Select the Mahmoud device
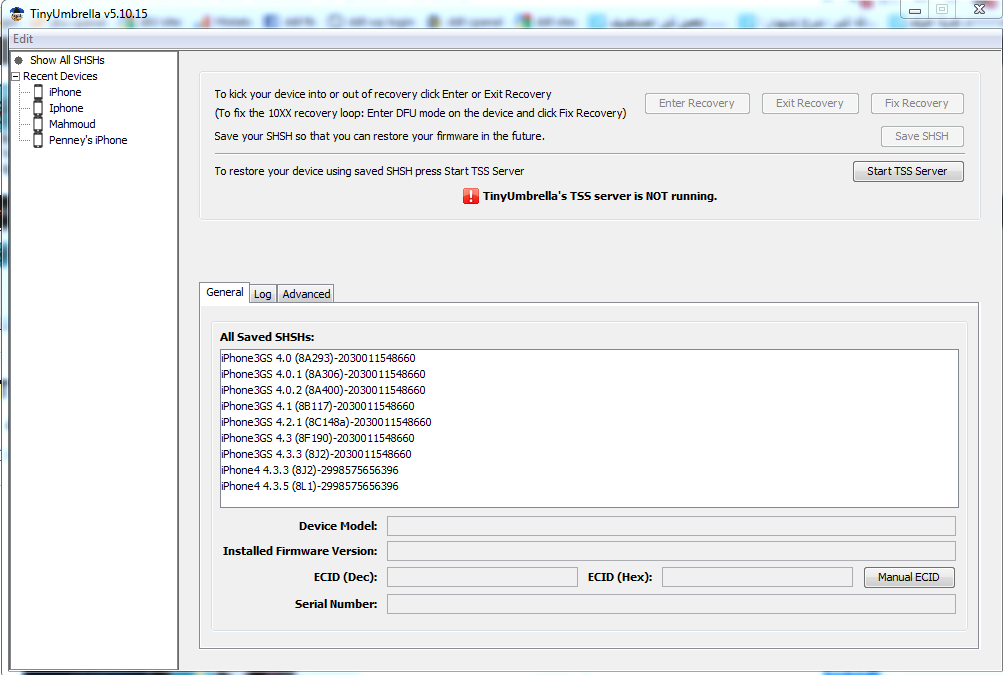The width and height of the screenshot is (1003, 675). click(72, 124)
